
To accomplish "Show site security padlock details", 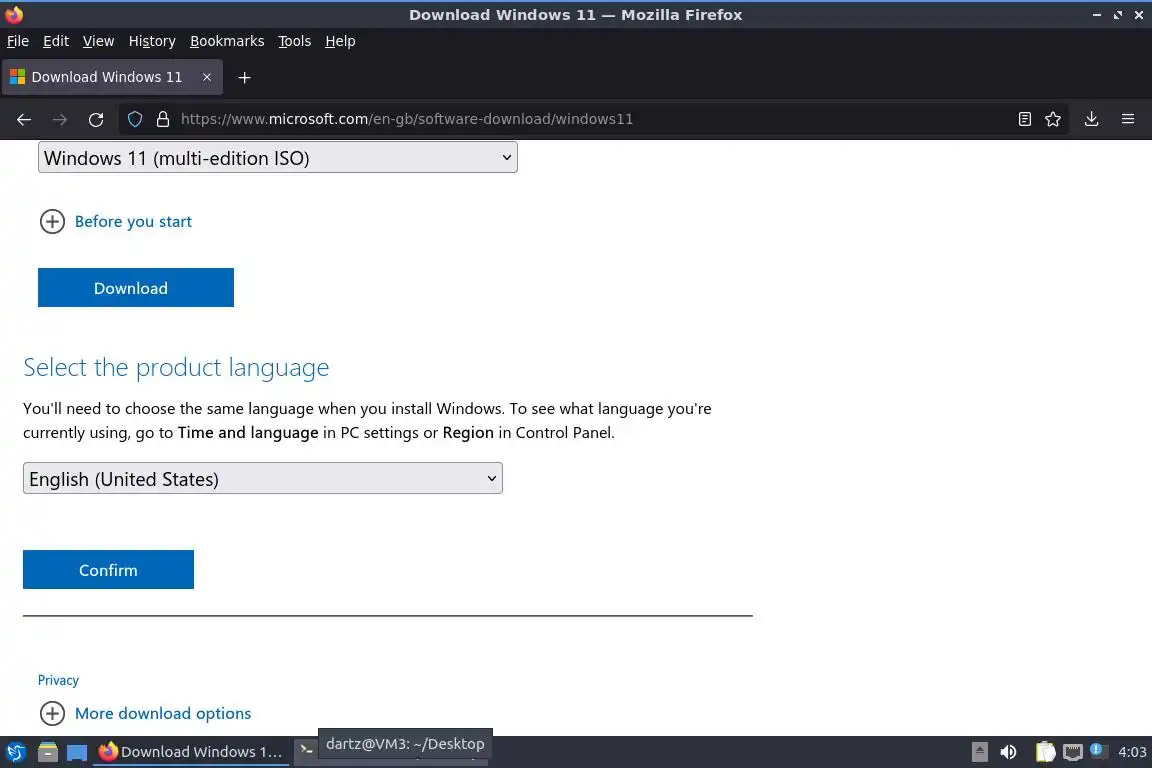I will click(163, 119).
